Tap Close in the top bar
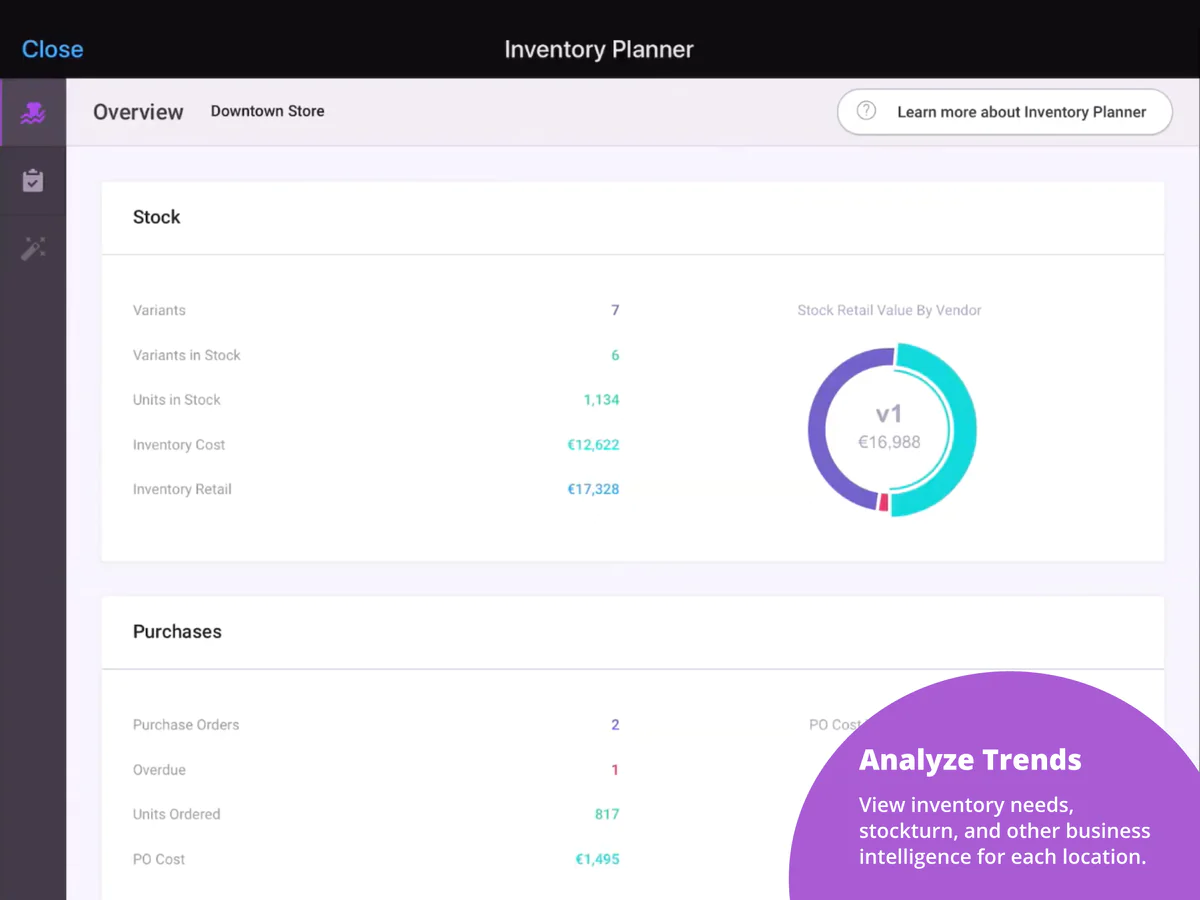 [x=52, y=49]
